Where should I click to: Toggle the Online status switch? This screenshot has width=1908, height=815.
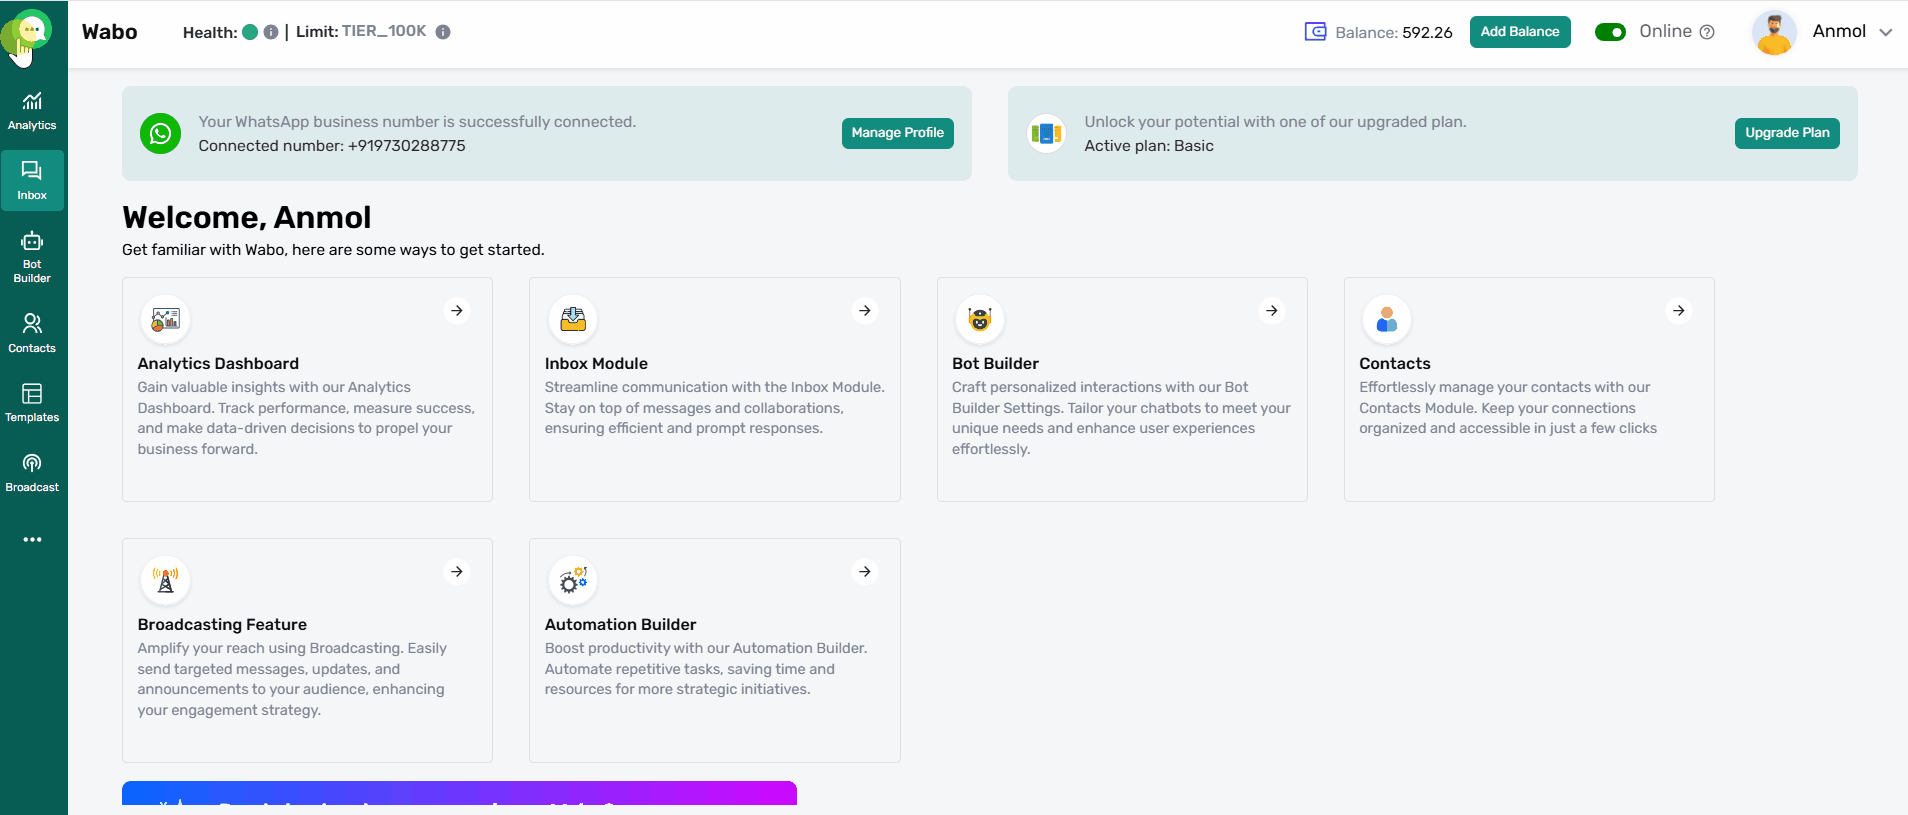coord(1610,32)
